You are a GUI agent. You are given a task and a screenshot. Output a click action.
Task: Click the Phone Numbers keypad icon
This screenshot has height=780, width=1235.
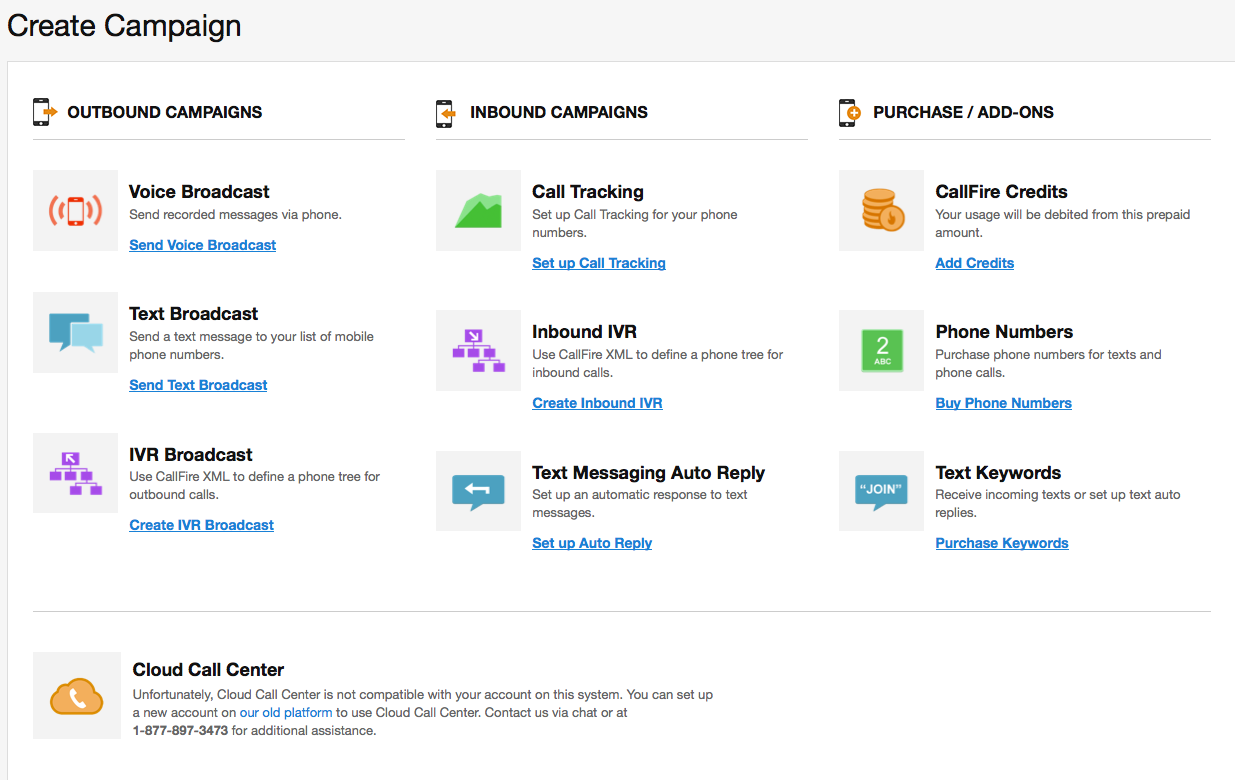tap(880, 350)
